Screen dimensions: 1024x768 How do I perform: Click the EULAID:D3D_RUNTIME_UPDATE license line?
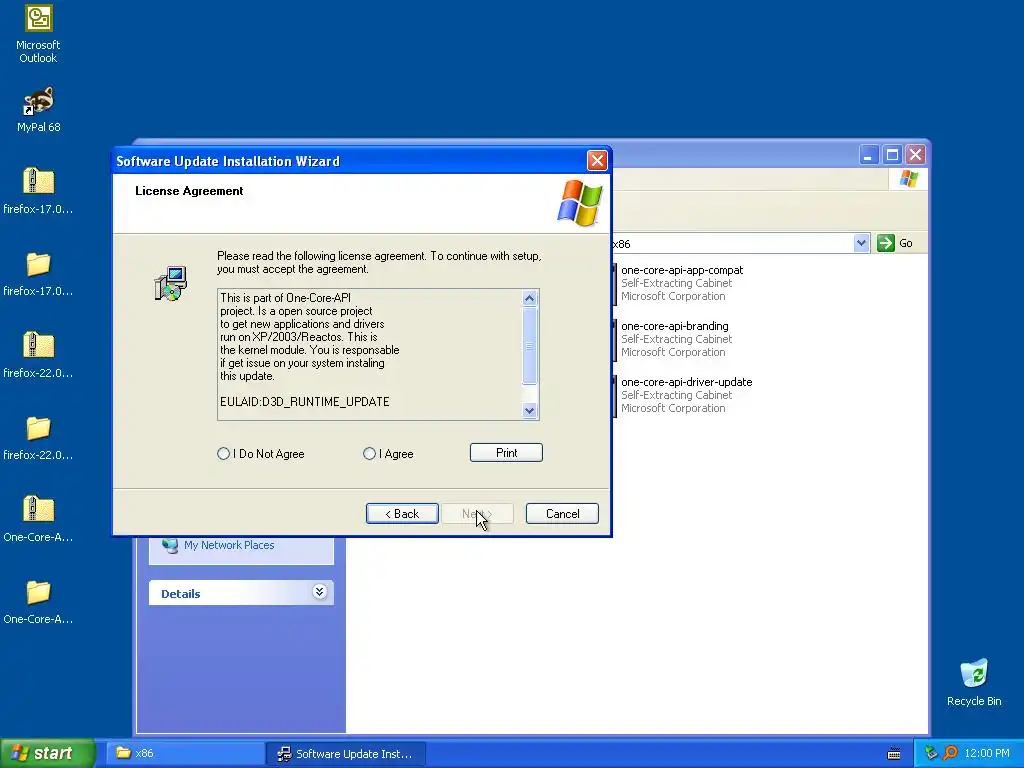coord(304,402)
